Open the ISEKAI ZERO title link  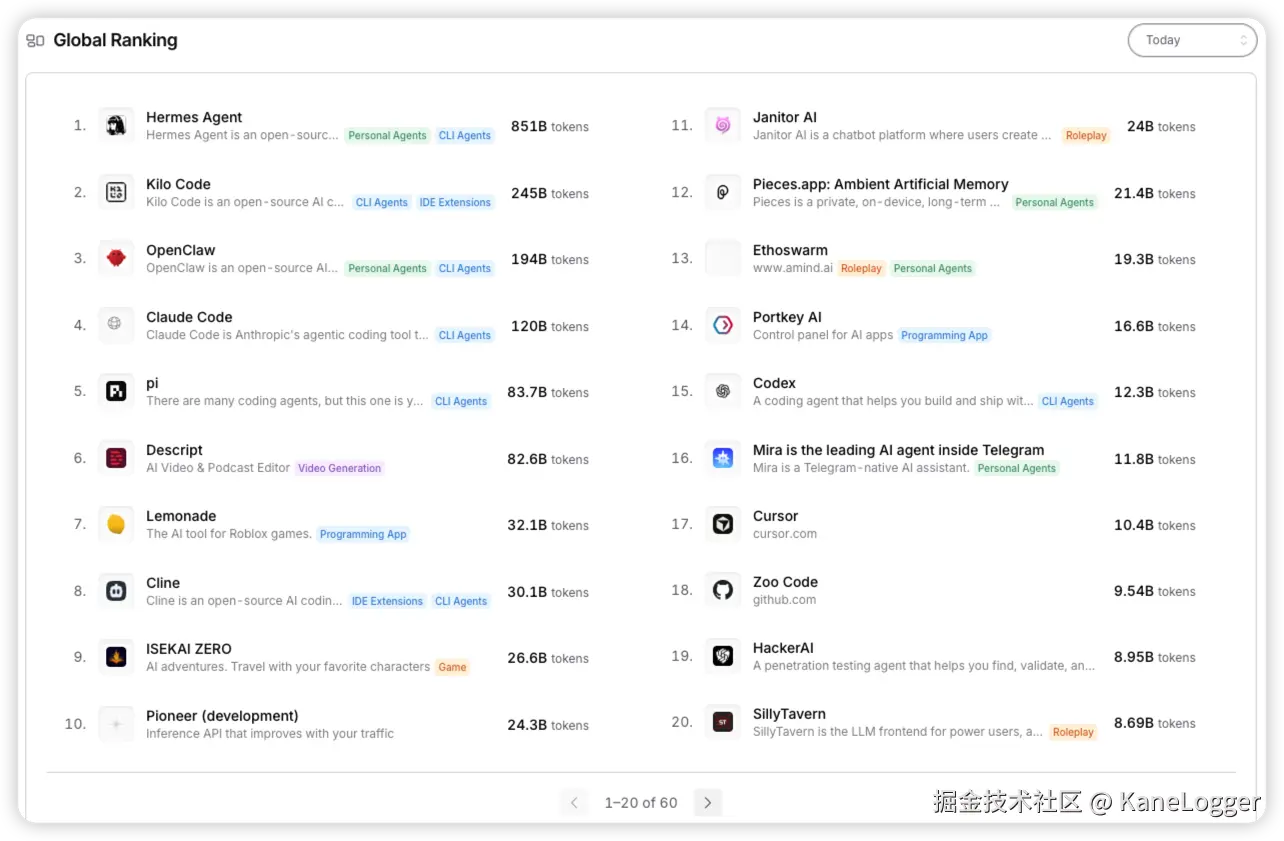tap(189, 649)
